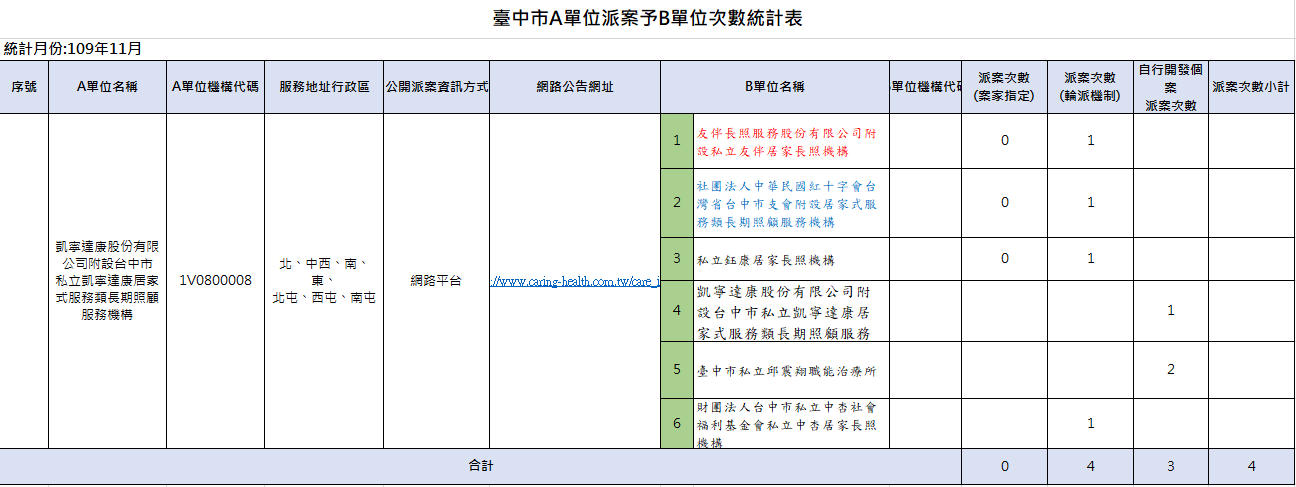Select 自行開發 value 1 in row 4
The image size is (1296, 487).
coord(1171,311)
